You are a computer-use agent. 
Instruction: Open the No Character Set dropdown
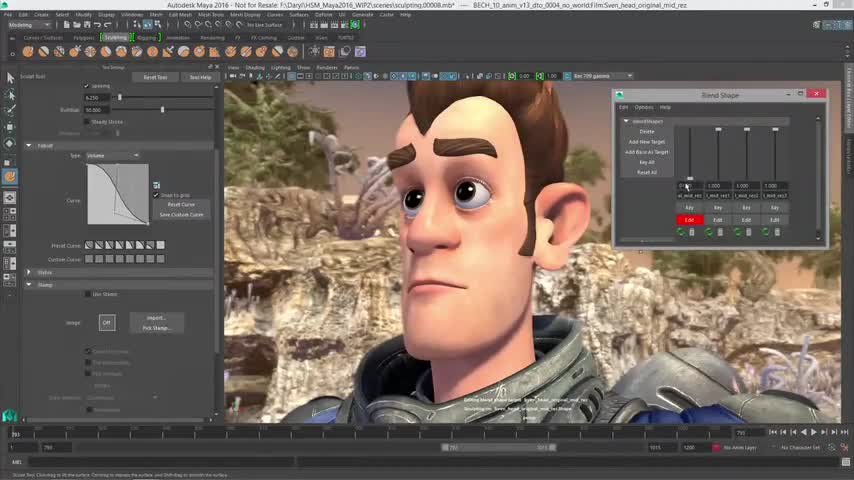point(801,447)
